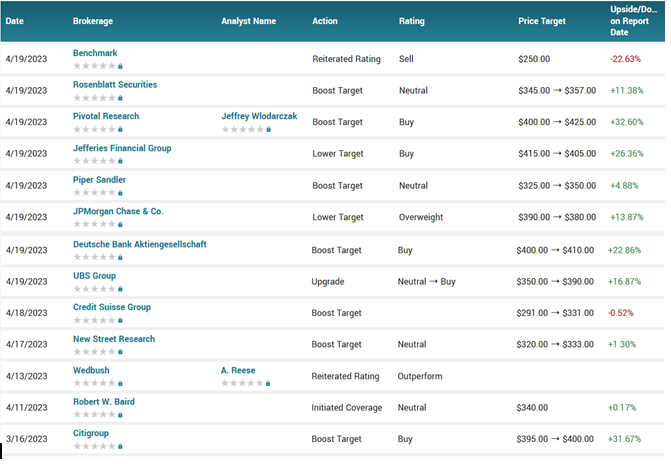Click the lock icon under Piper Sandler
Image resolution: width=671 pixels, height=468 pixels.
(120, 193)
